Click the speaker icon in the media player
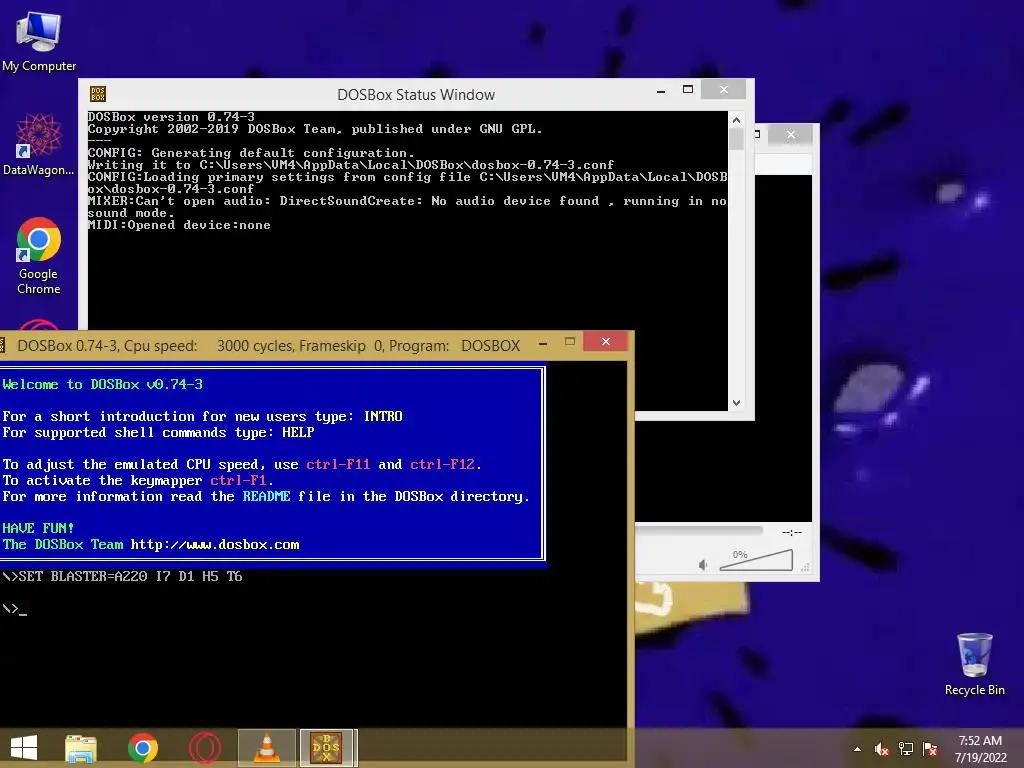The height and width of the screenshot is (768, 1024). pyautogui.click(x=703, y=565)
